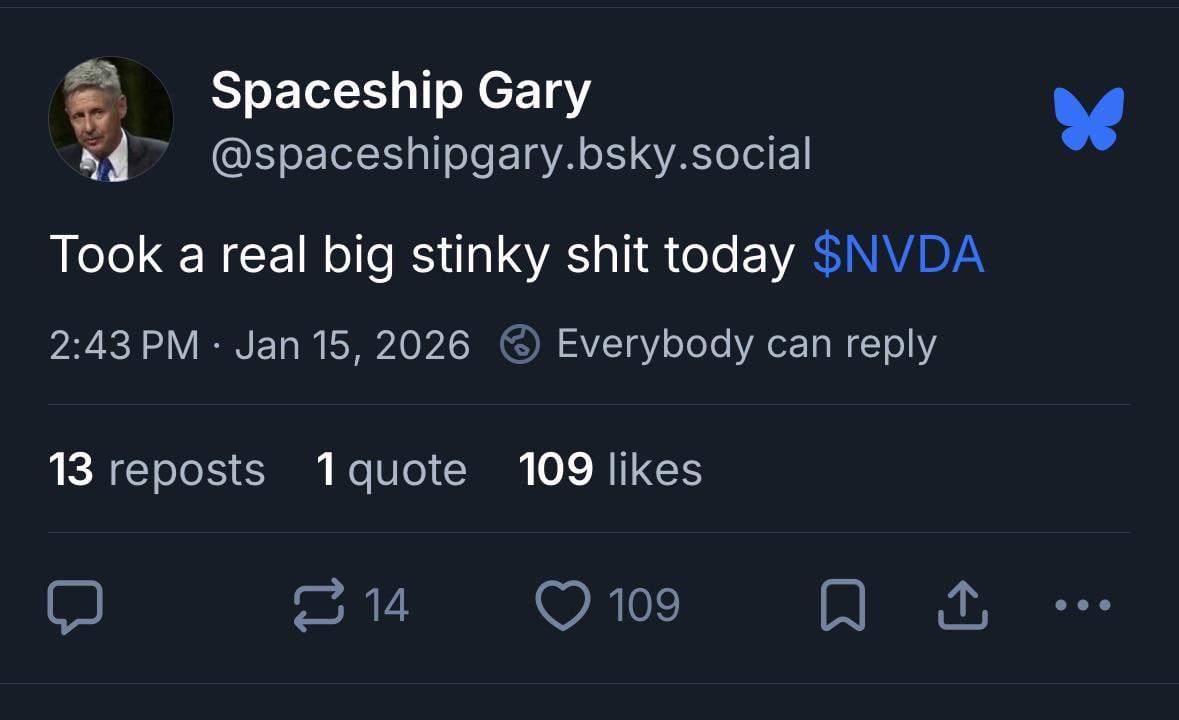The image size is (1179, 720).
Task: Click the Spaceship Gary display name
Action: [401, 93]
